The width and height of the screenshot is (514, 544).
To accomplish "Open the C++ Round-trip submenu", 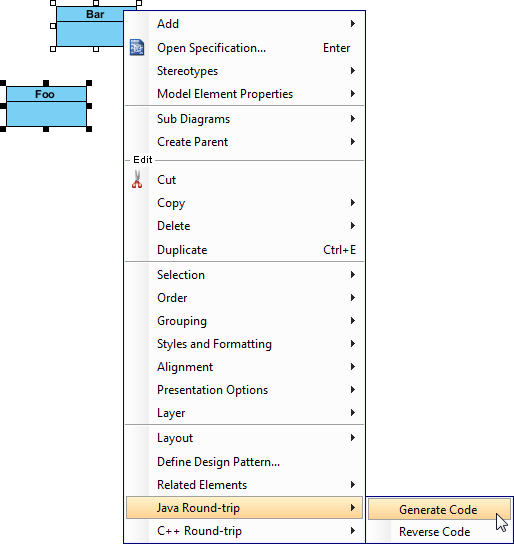I will tap(244, 531).
